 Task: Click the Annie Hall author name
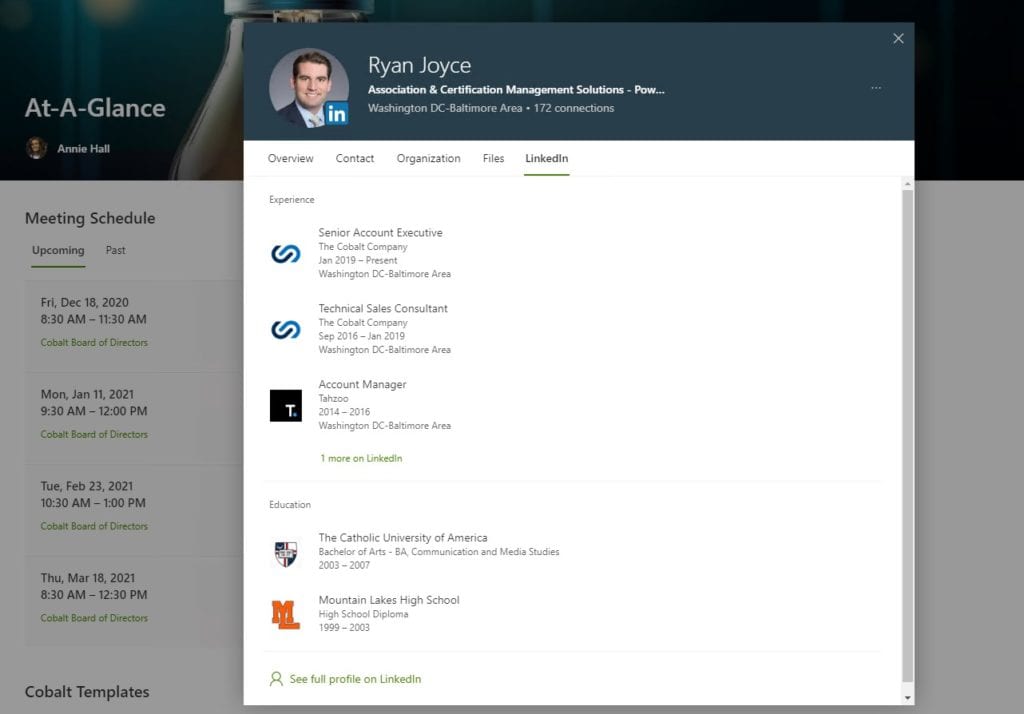pos(83,149)
